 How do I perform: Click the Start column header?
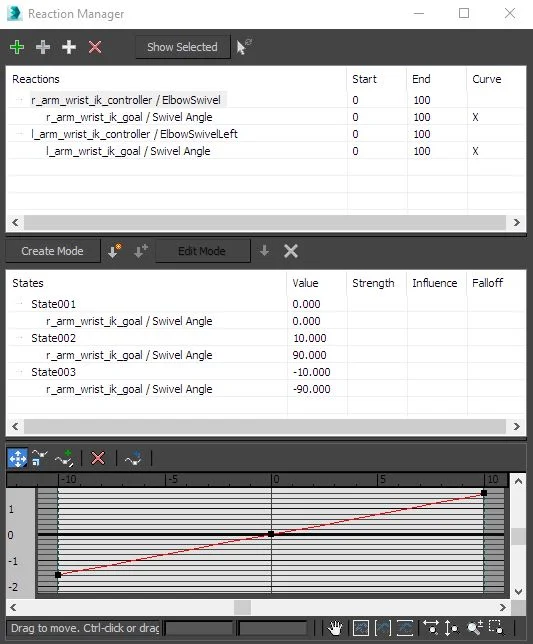377,79
